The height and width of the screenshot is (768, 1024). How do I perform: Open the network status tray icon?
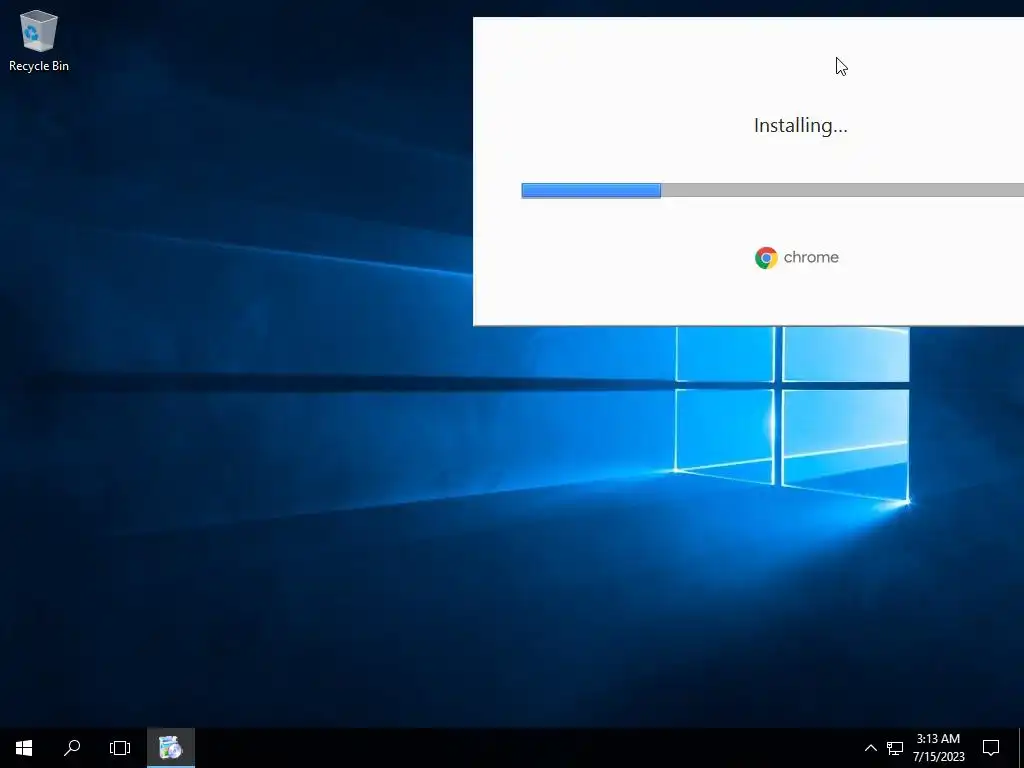tap(895, 748)
